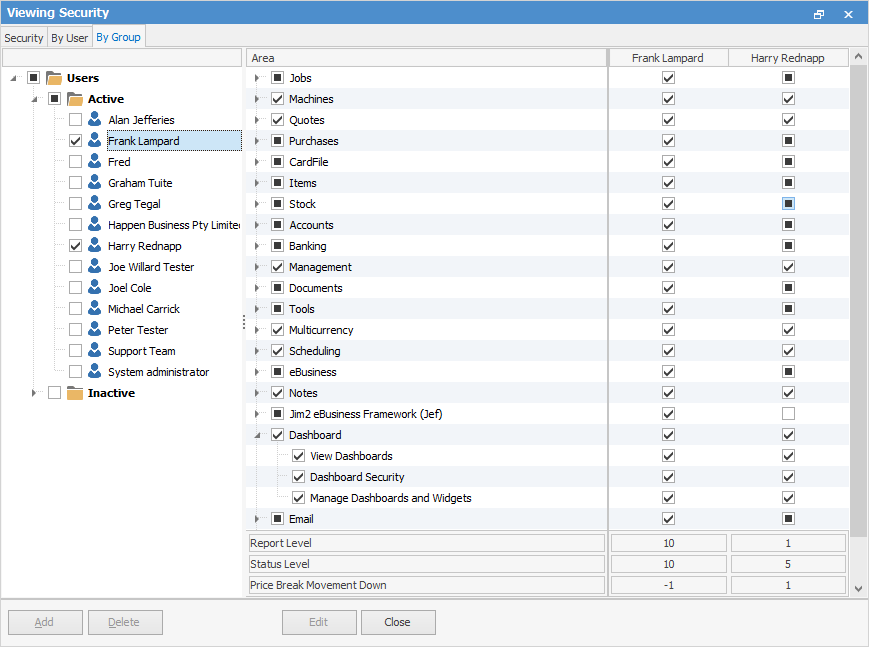
Task: Click the user icon beside Harry Rednapp
Action: [x=95, y=245]
